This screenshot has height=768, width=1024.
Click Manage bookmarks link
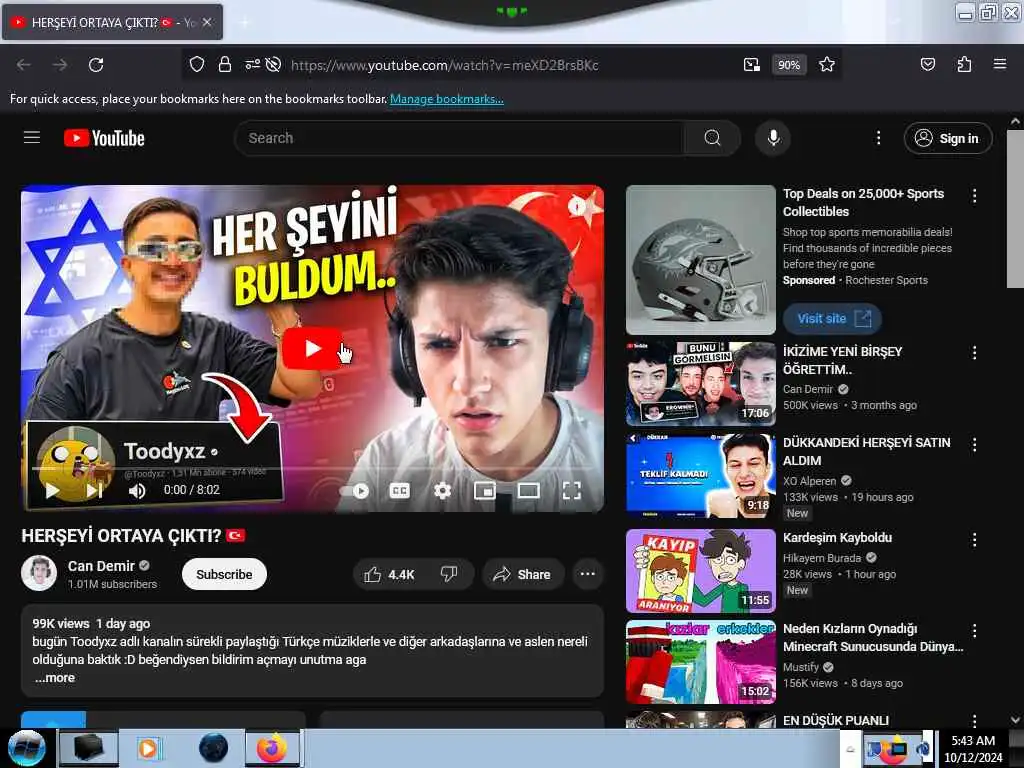(x=447, y=99)
